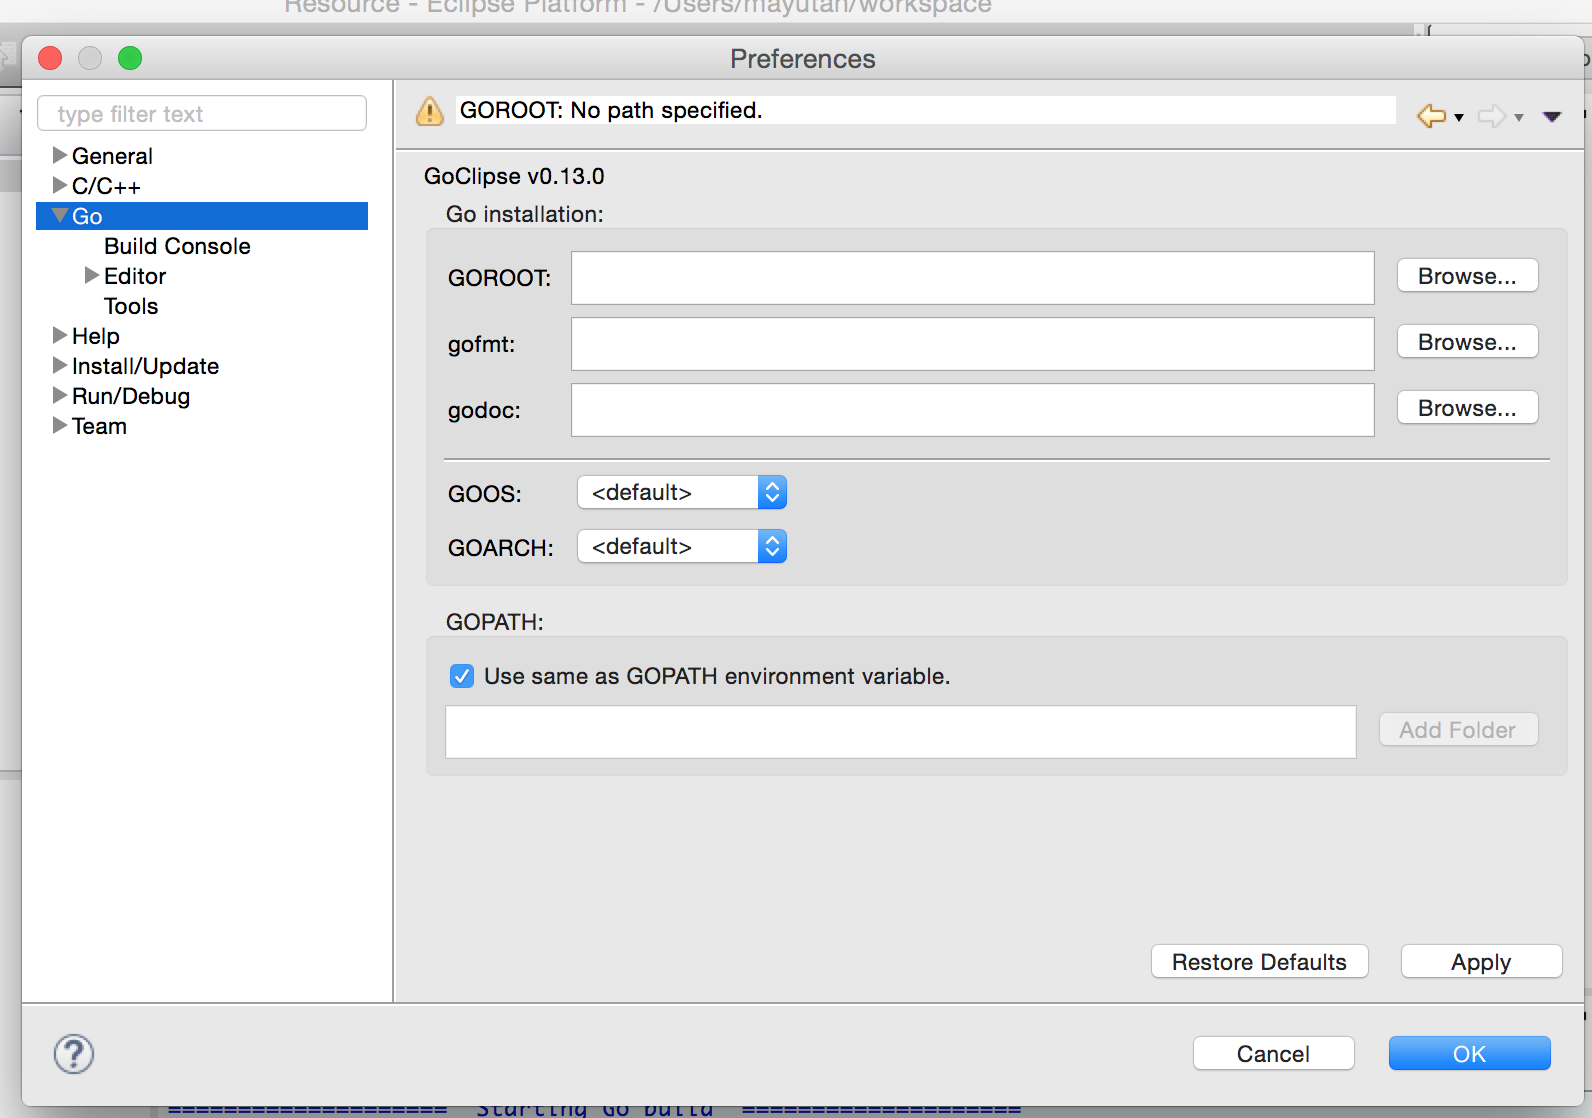Expand the Team tree node

tap(60, 425)
